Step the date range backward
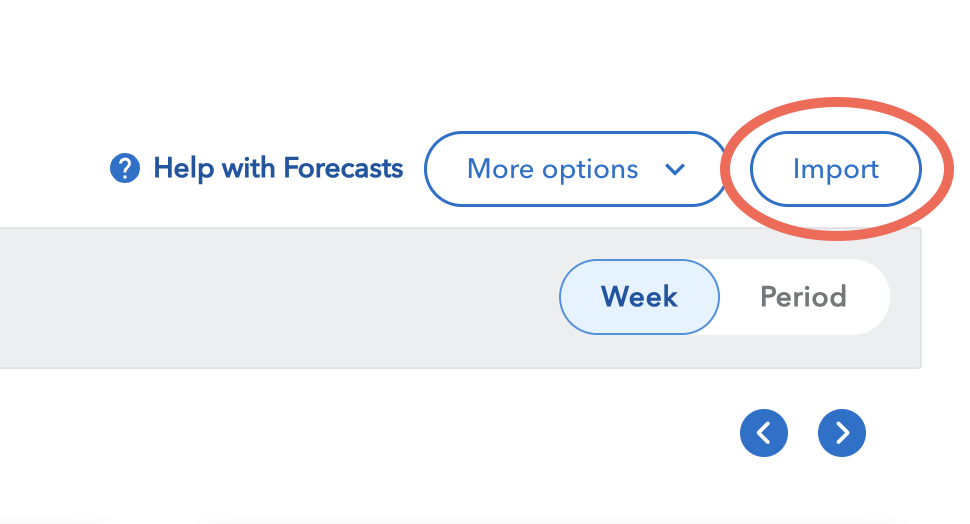 764,433
